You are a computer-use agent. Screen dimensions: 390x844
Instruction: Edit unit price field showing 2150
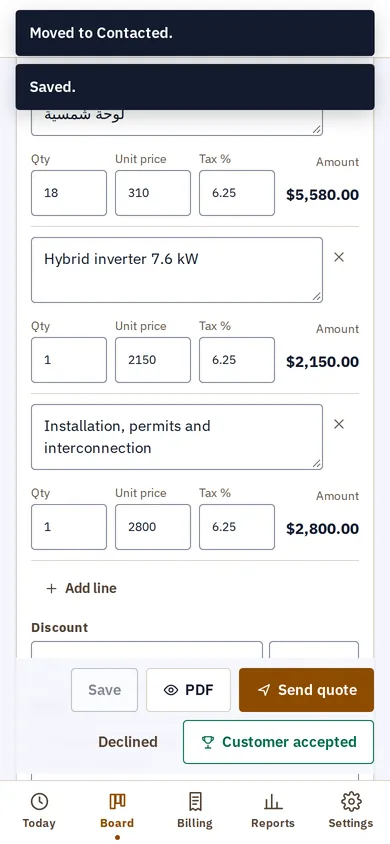click(x=153, y=360)
